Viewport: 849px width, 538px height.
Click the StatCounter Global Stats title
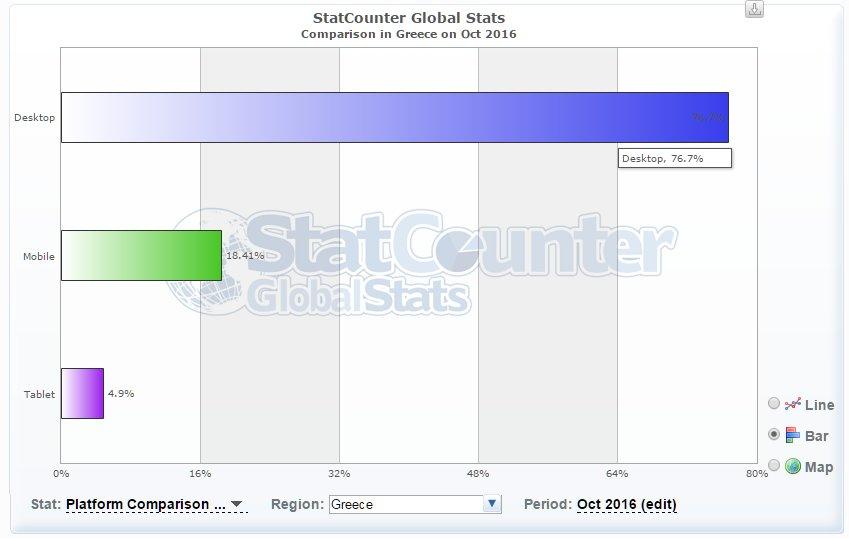pos(409,18)
